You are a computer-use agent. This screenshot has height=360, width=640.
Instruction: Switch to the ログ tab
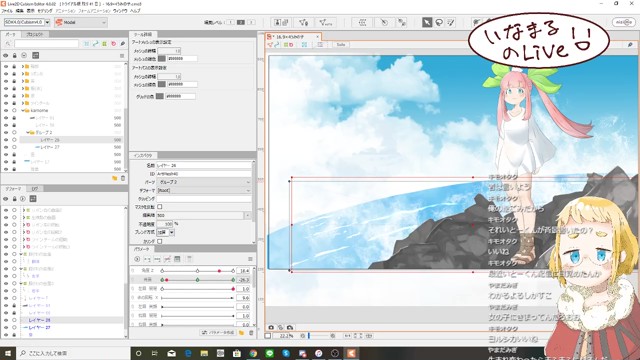[35, 189]
